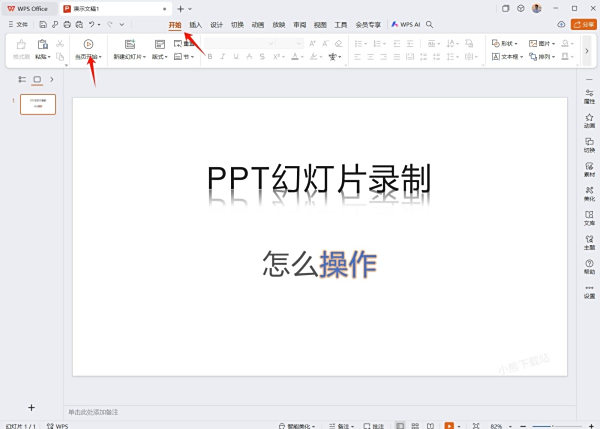
Task: Open the 属性 properties sidebar panel
Action: (589, 96)
